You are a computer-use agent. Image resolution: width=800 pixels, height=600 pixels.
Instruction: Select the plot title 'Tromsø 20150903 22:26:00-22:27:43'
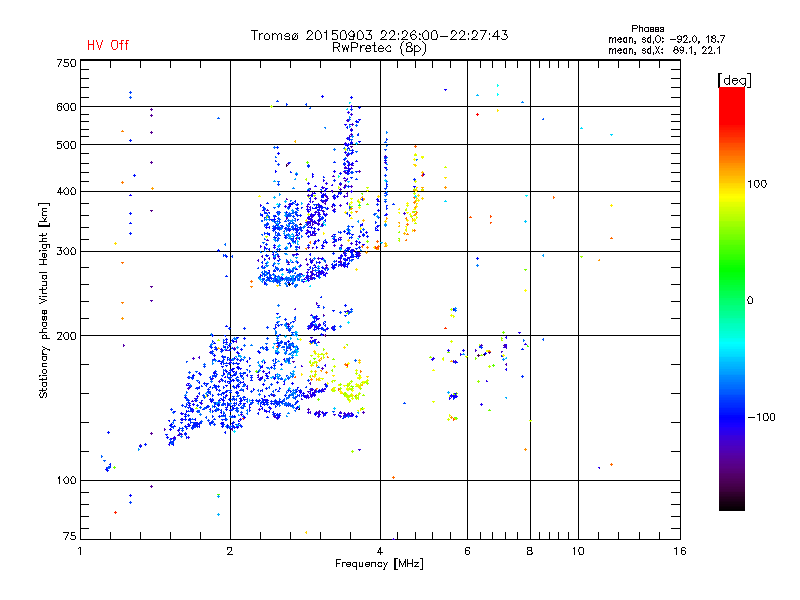379,35
